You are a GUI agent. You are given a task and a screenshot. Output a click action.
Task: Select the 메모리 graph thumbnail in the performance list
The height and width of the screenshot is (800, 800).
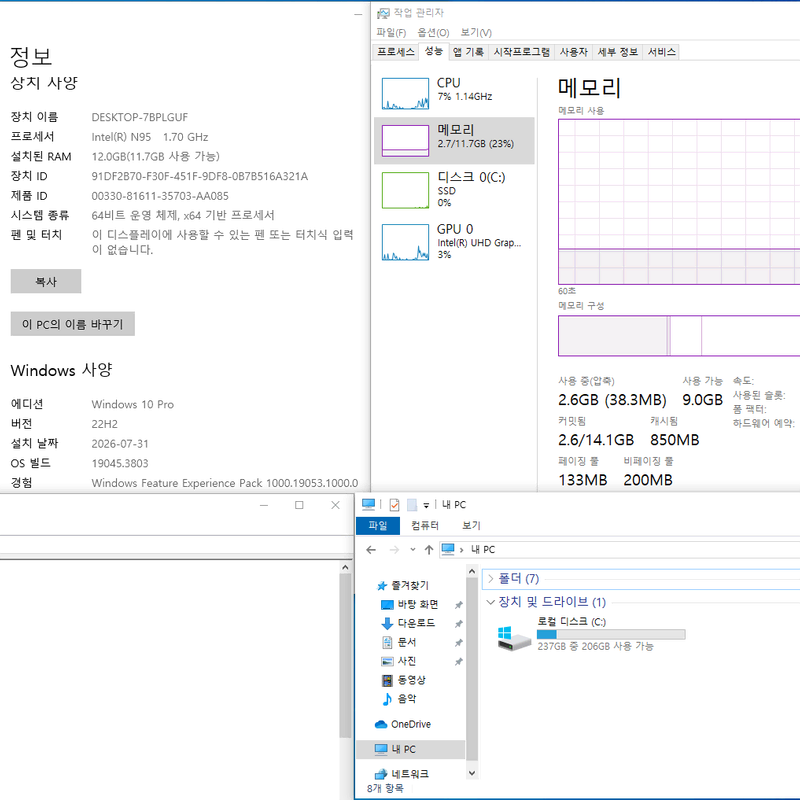405,141
